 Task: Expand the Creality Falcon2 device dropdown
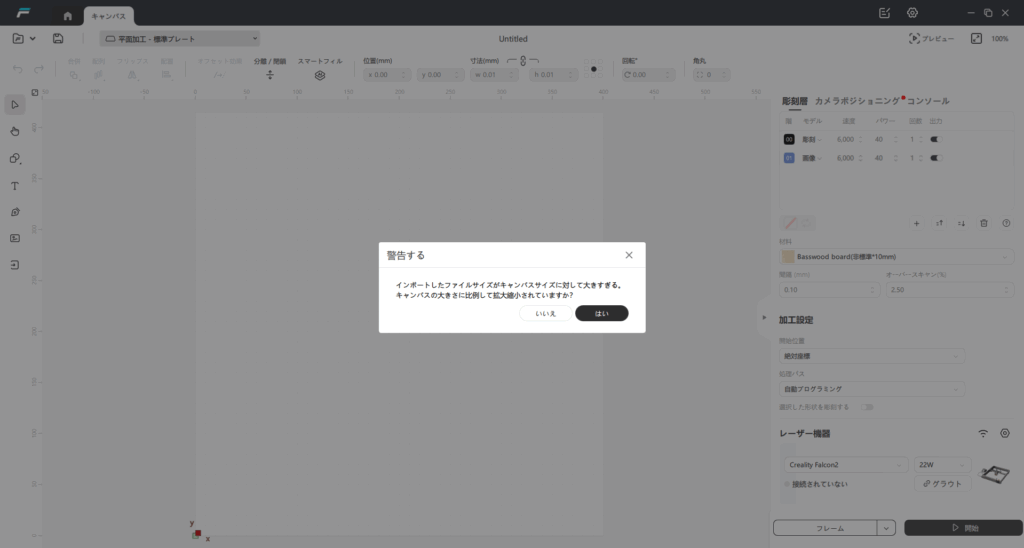coord(845,465)
